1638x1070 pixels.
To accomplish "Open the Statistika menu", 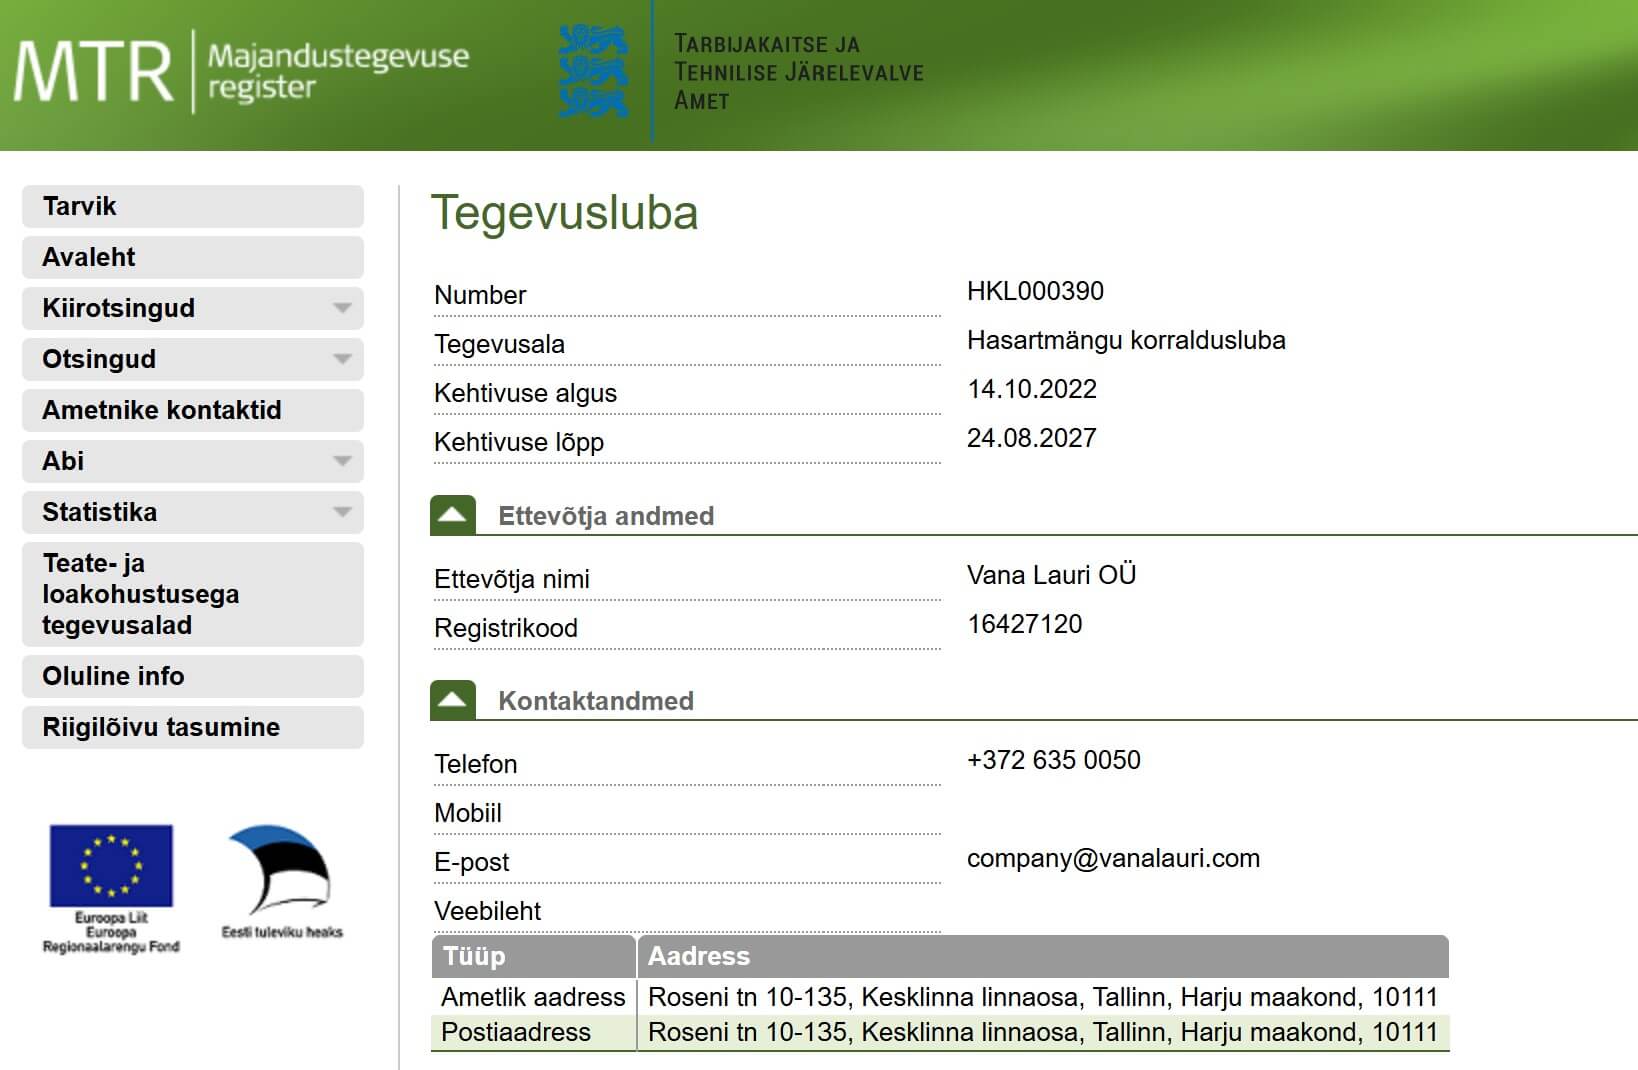I will (193, 512).
